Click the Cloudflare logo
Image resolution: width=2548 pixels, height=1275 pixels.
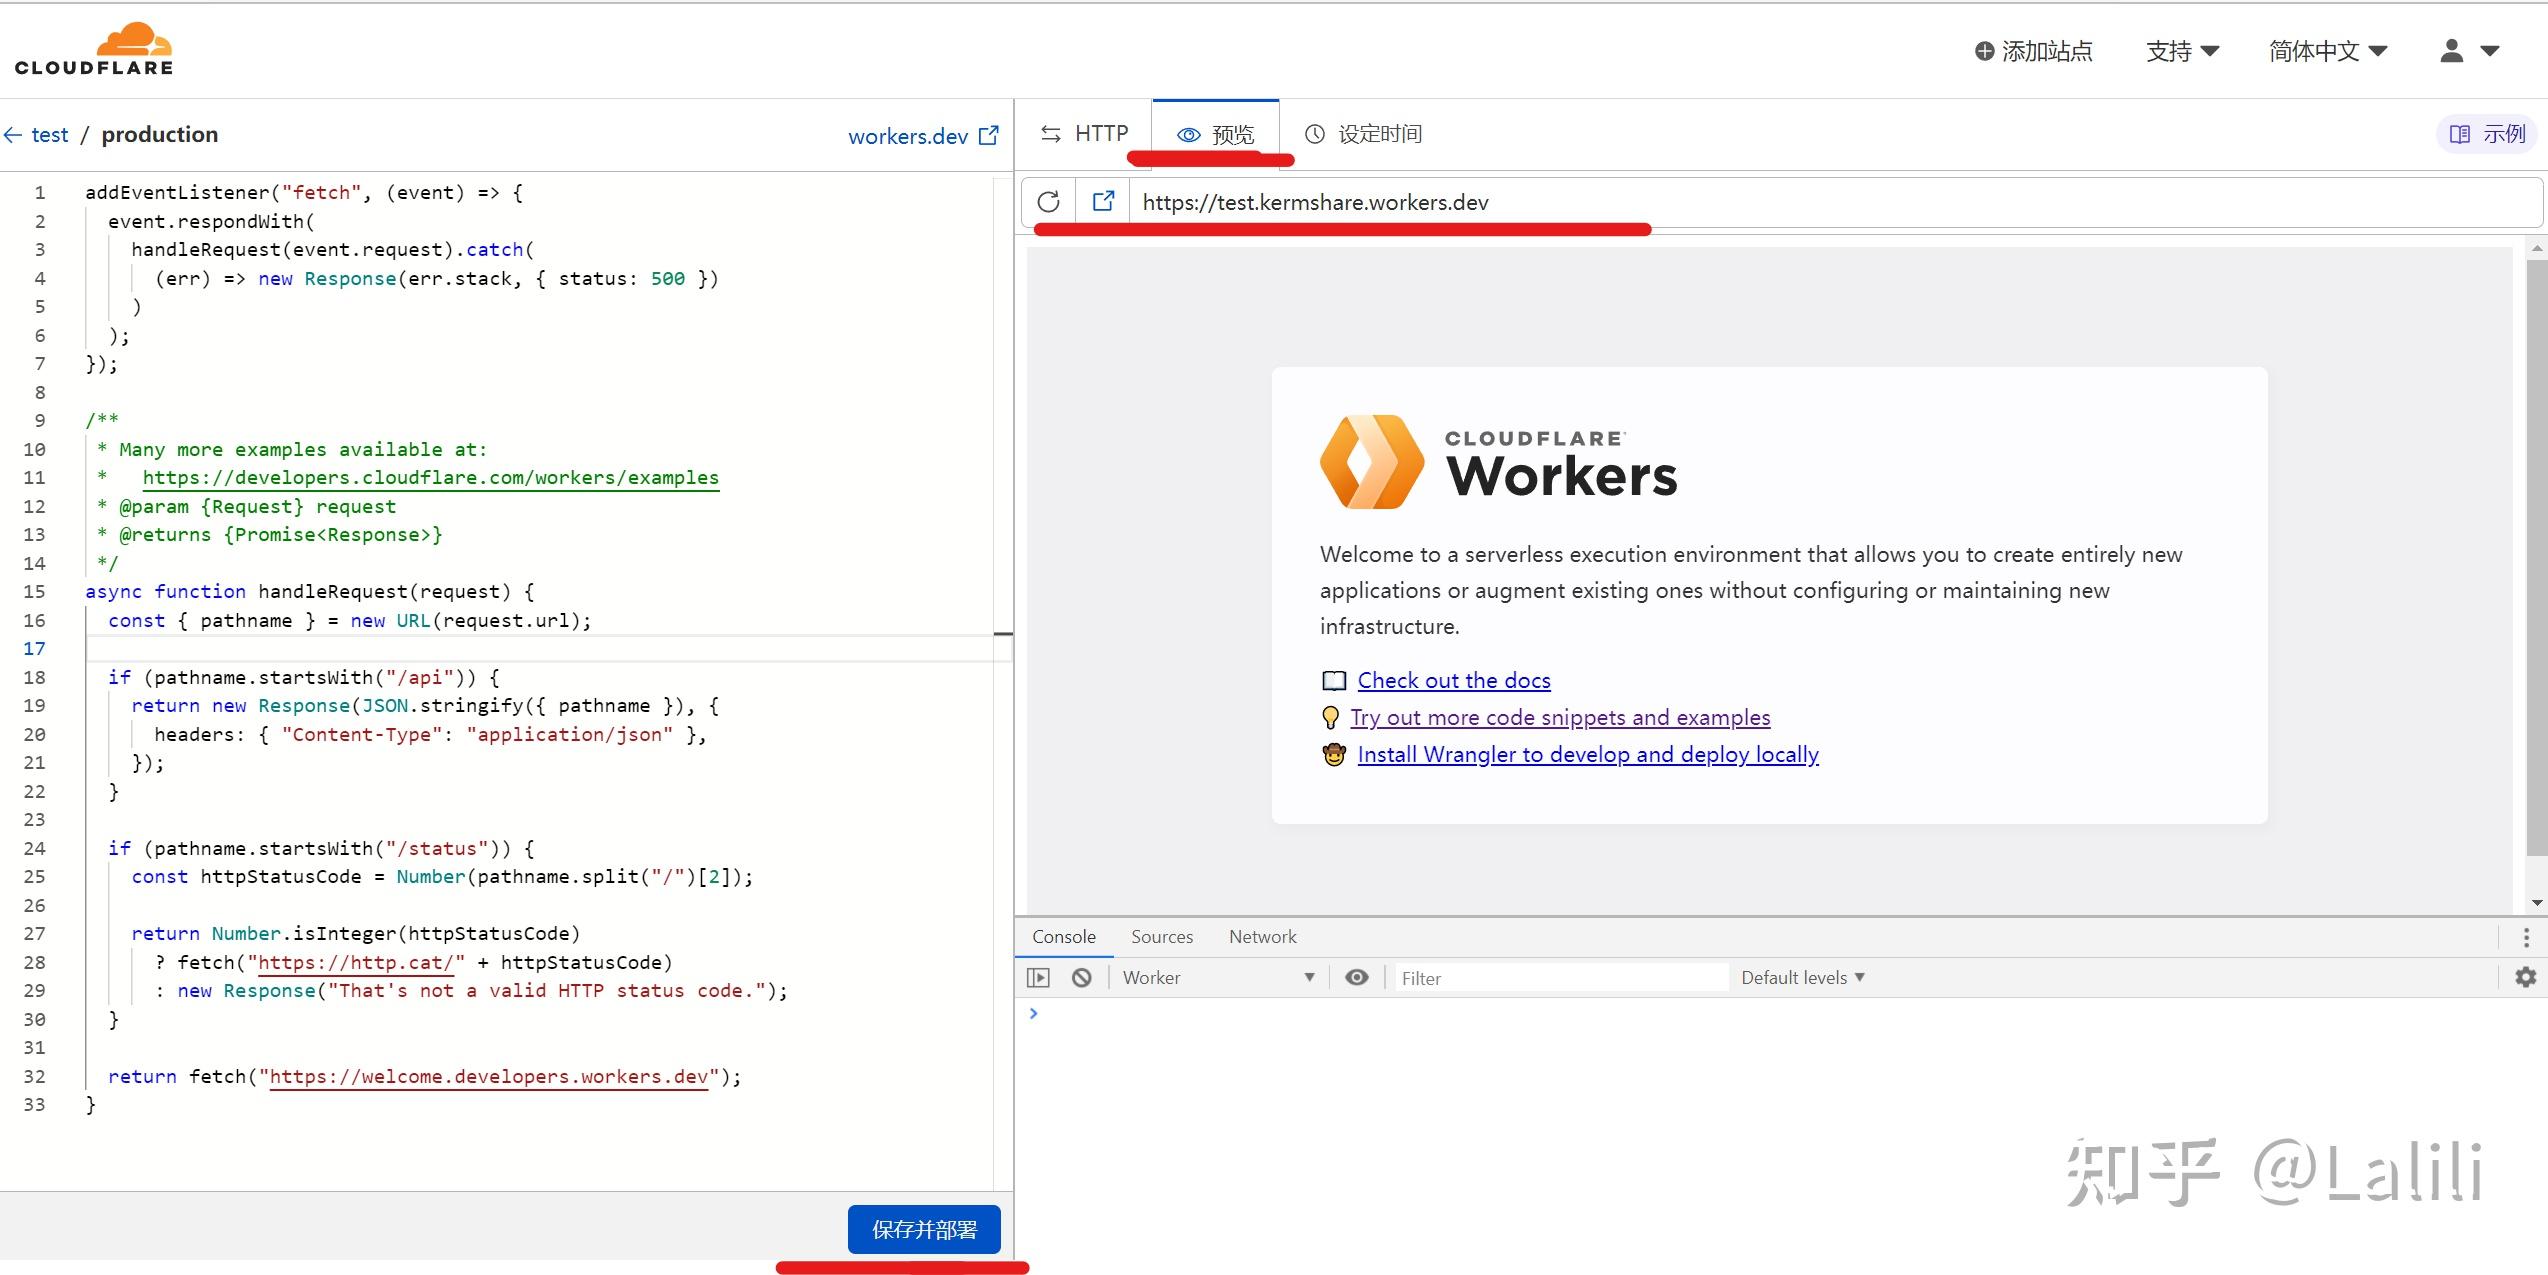pos(93,46)
